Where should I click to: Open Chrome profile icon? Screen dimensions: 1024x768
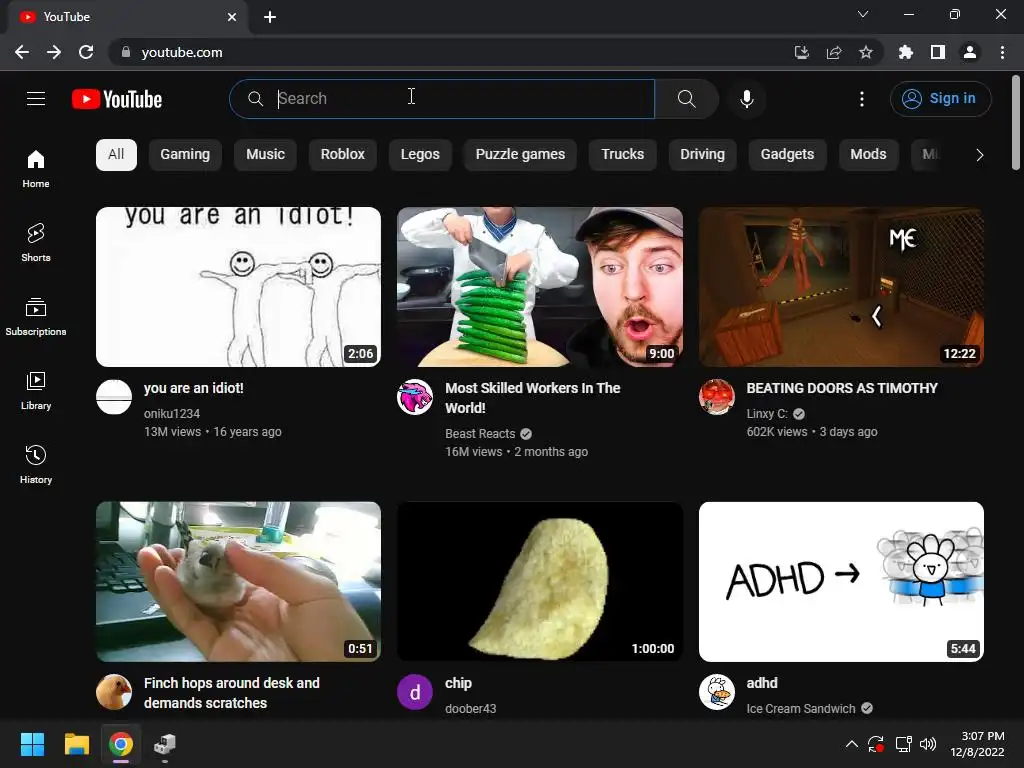click(x=970, y=52)
